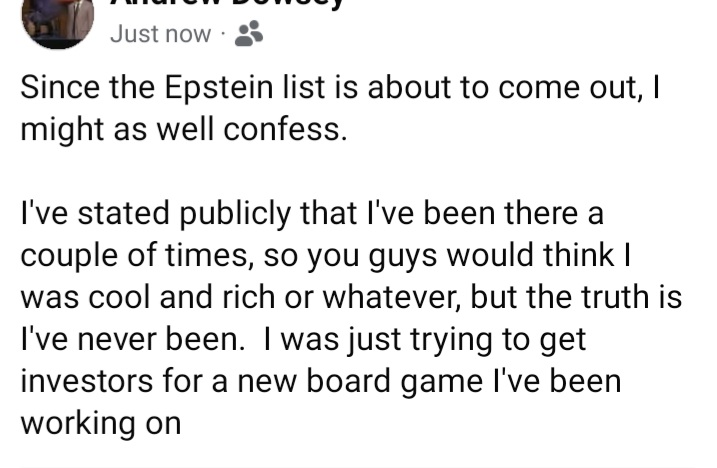Click the dot separator after "Just now"
Image resolution: width=717 pixels, height=468 pixels.
point(223,34)
